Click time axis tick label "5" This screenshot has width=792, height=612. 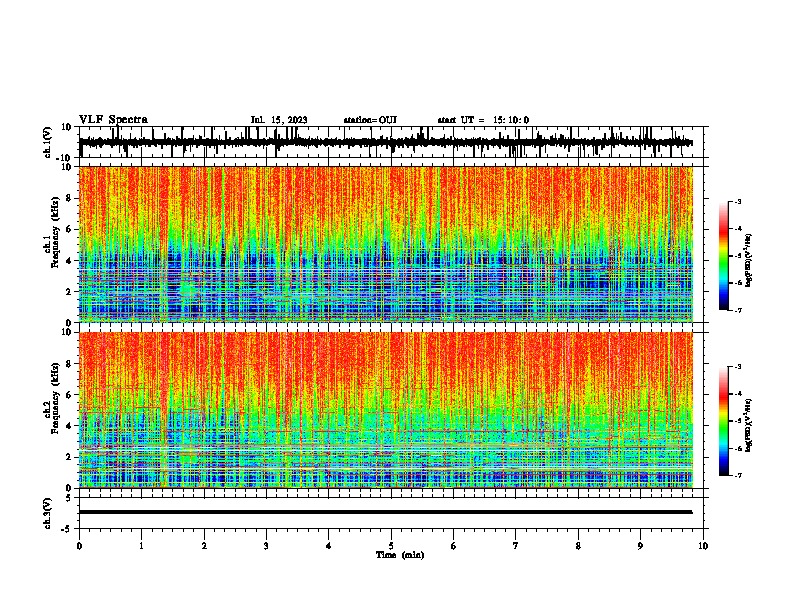point(391,546)
